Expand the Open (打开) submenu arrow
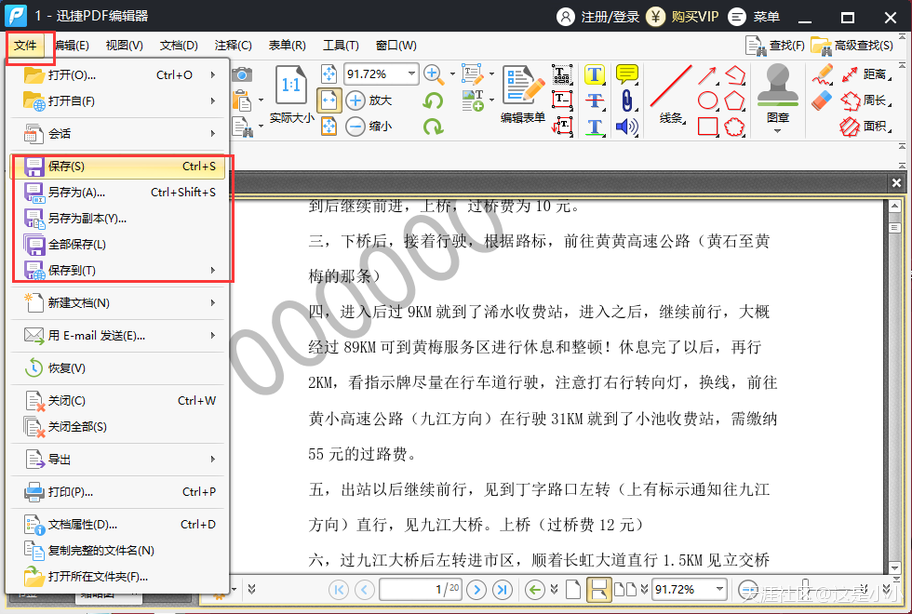912x614 pixels. coord(213,75)
